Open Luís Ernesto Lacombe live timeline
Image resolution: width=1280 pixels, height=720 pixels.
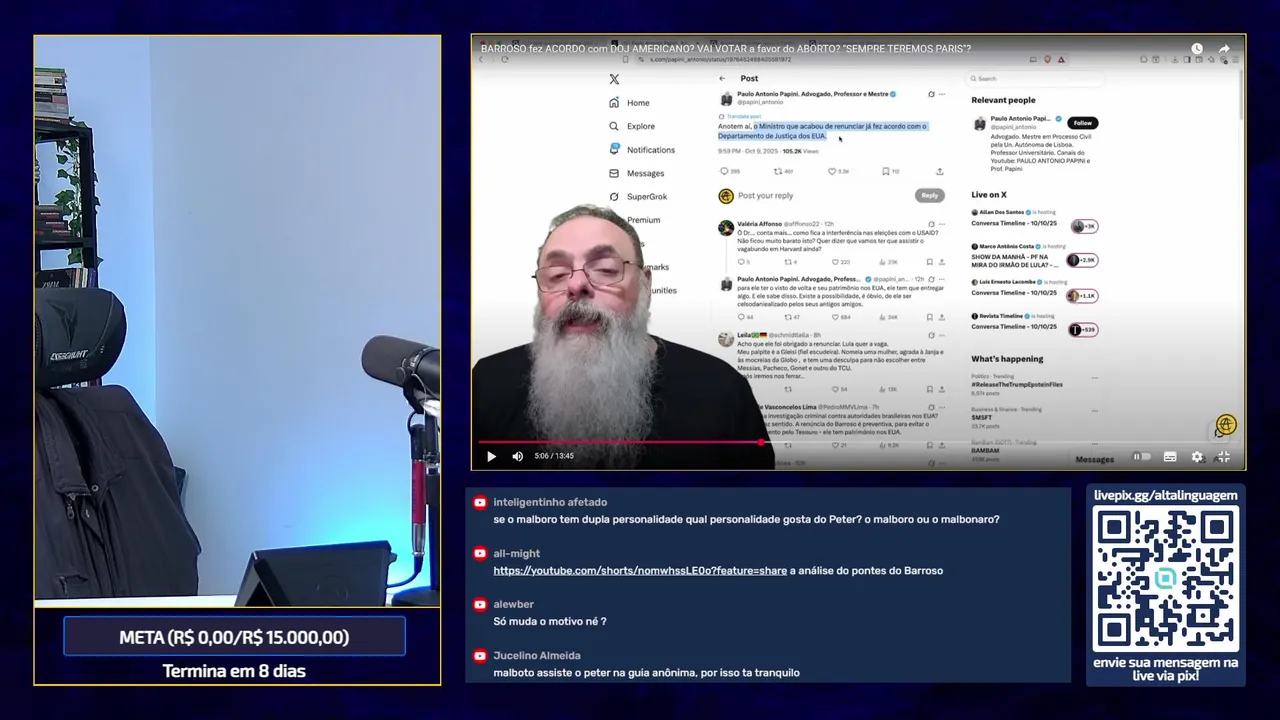click(x=1034, y=288)
